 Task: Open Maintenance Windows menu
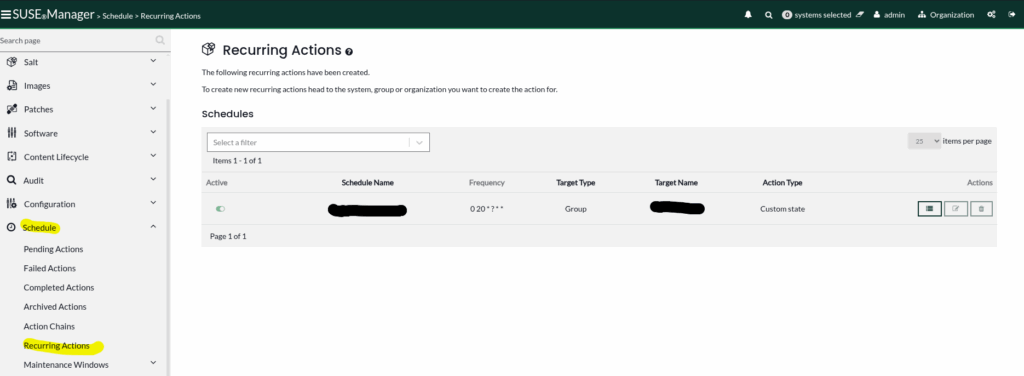point(66,365)
